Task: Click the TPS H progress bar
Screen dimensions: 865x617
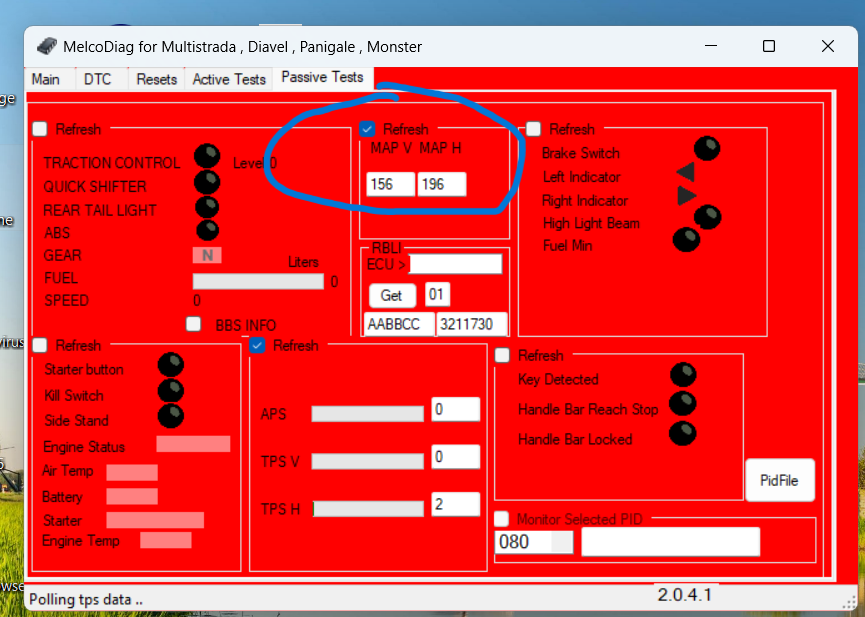Action: pos(367,508)
